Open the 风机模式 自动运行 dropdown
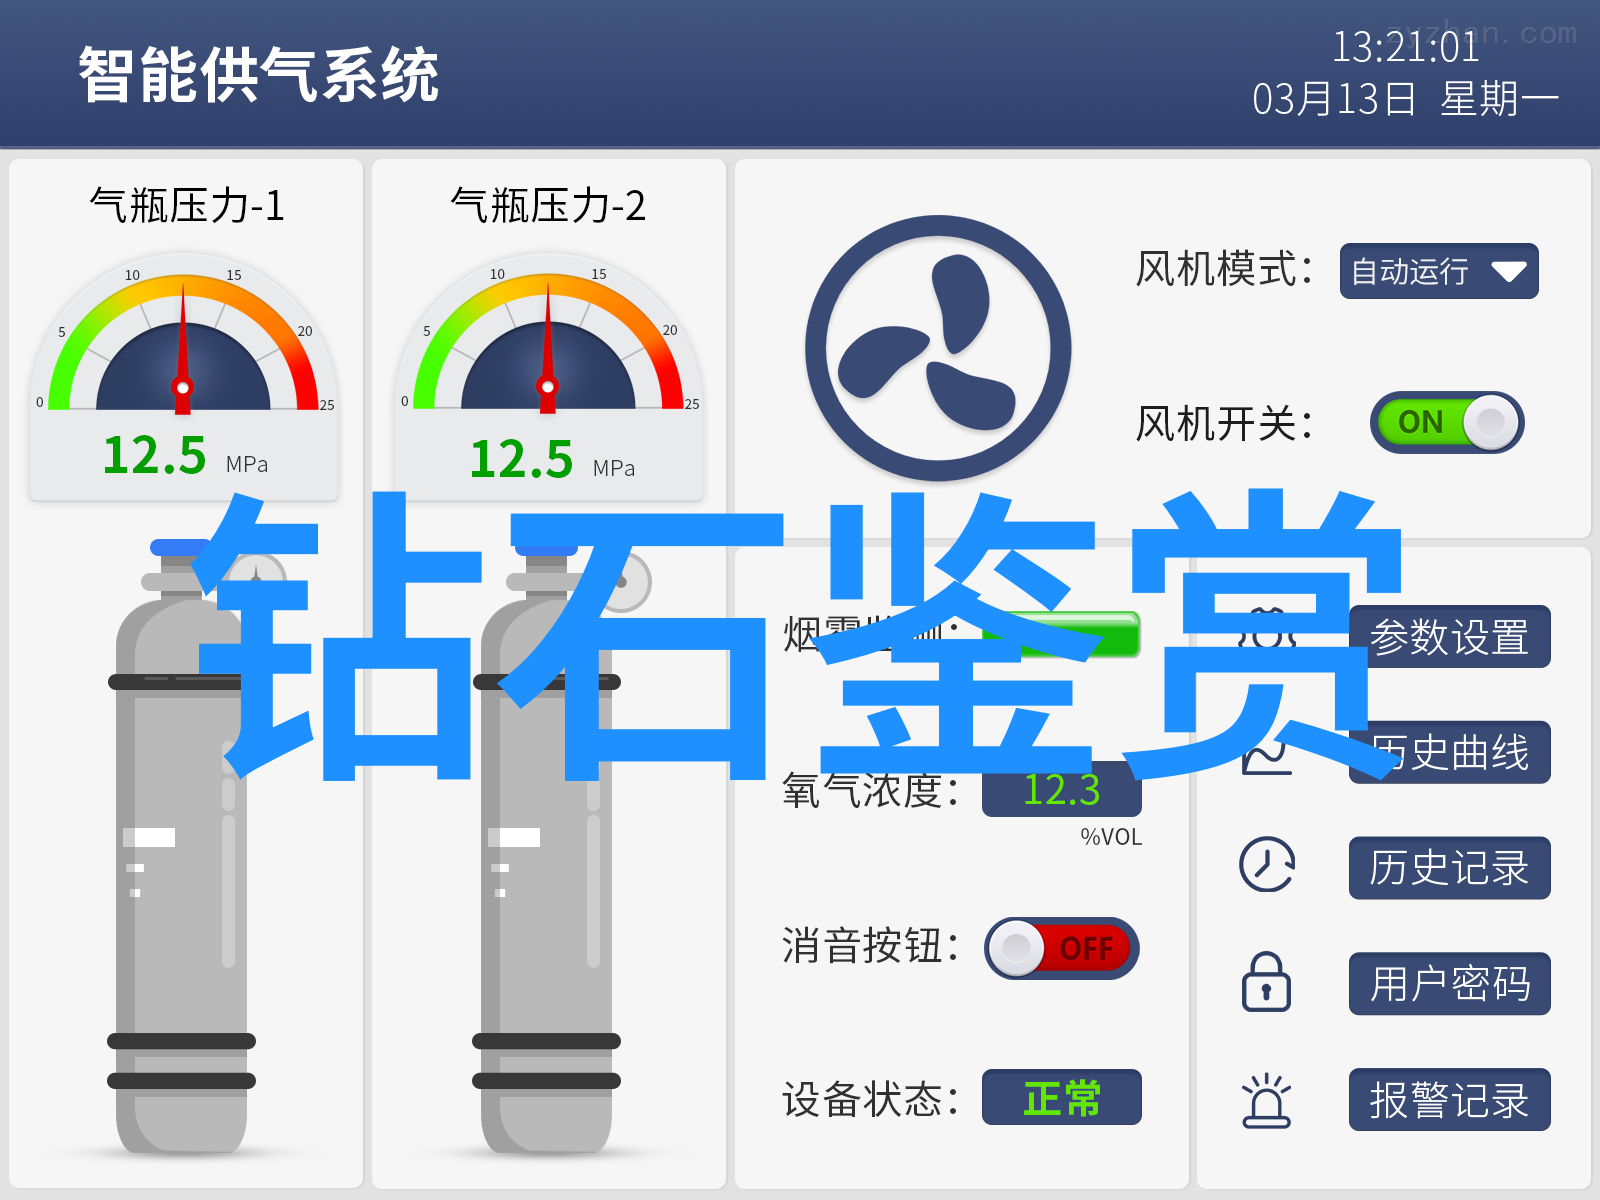 (x=1439, y=271)
